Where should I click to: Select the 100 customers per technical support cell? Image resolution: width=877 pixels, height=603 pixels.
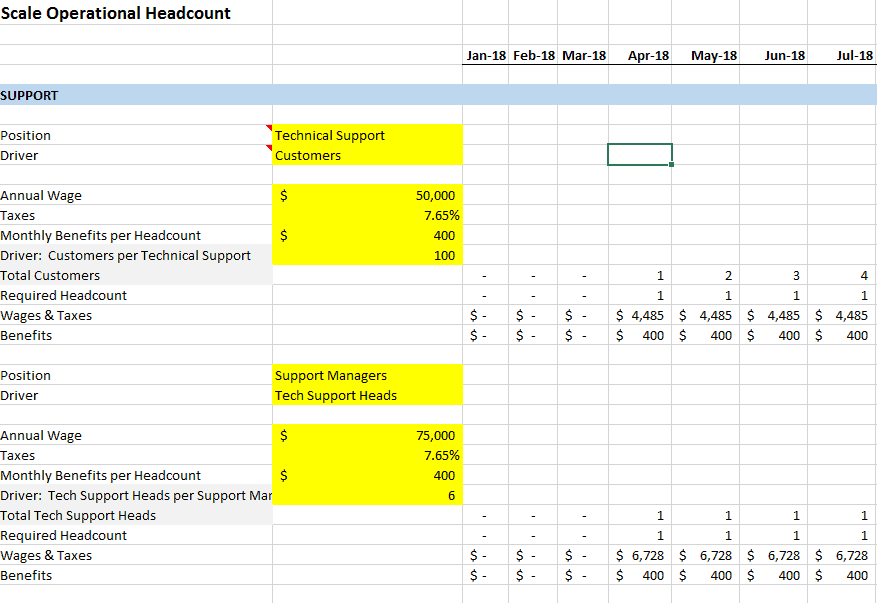(367, 255)
